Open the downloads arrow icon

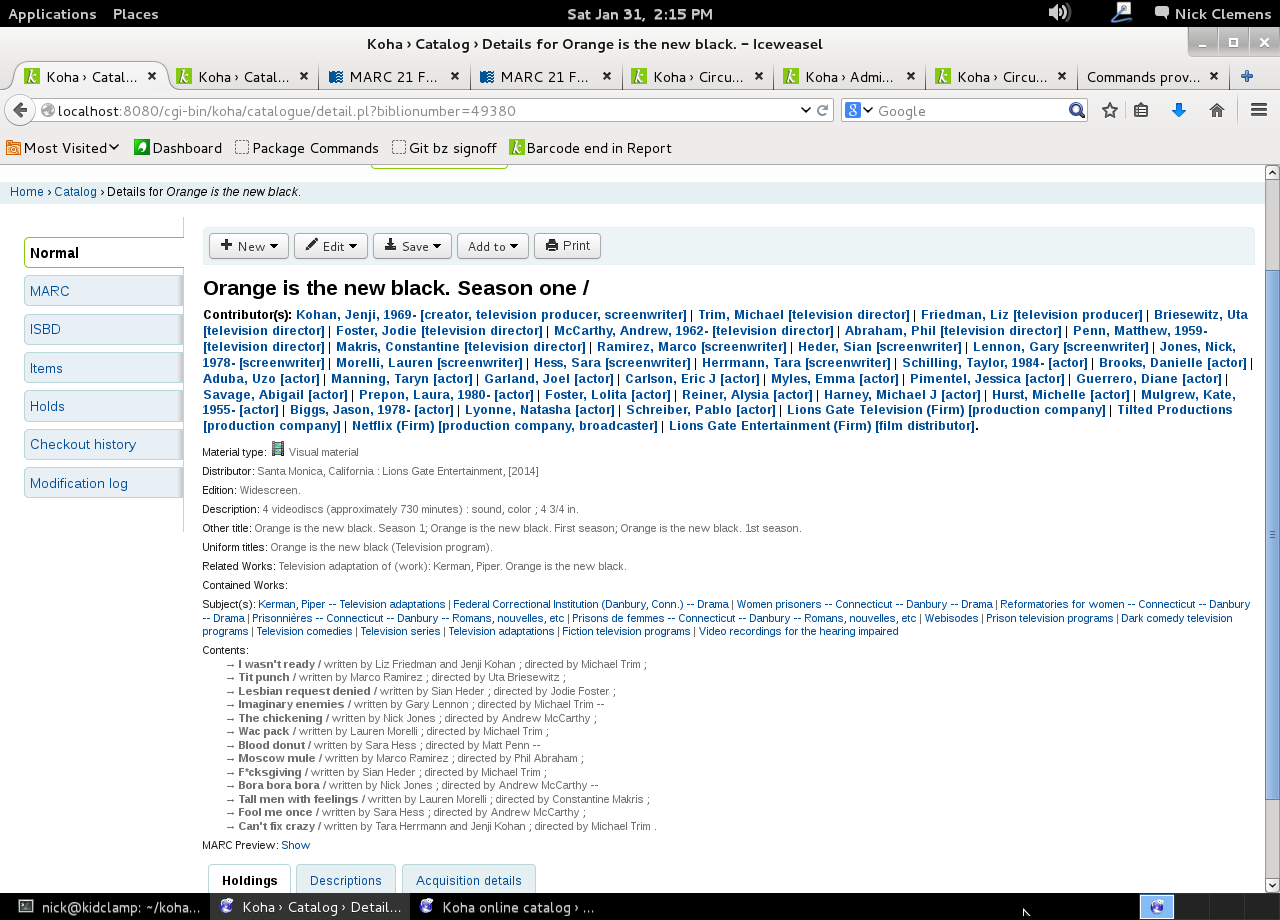[1179, 110]
